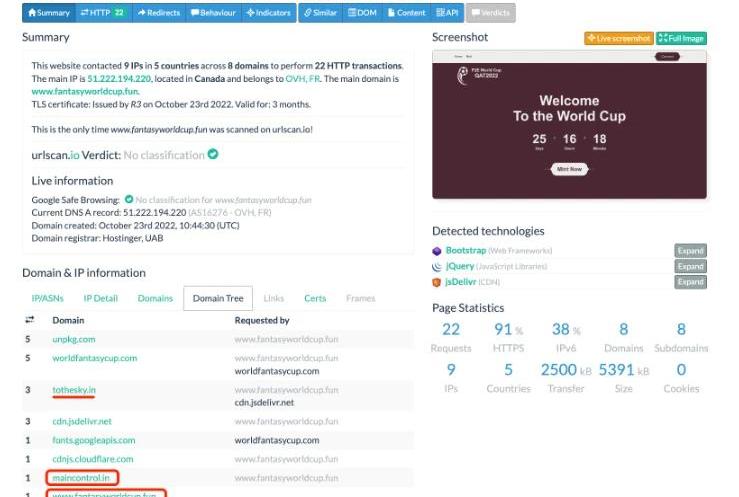This screenshot has width=739, height=497.
Task: Open the Full Image view
Action: [x=682, y=38]
